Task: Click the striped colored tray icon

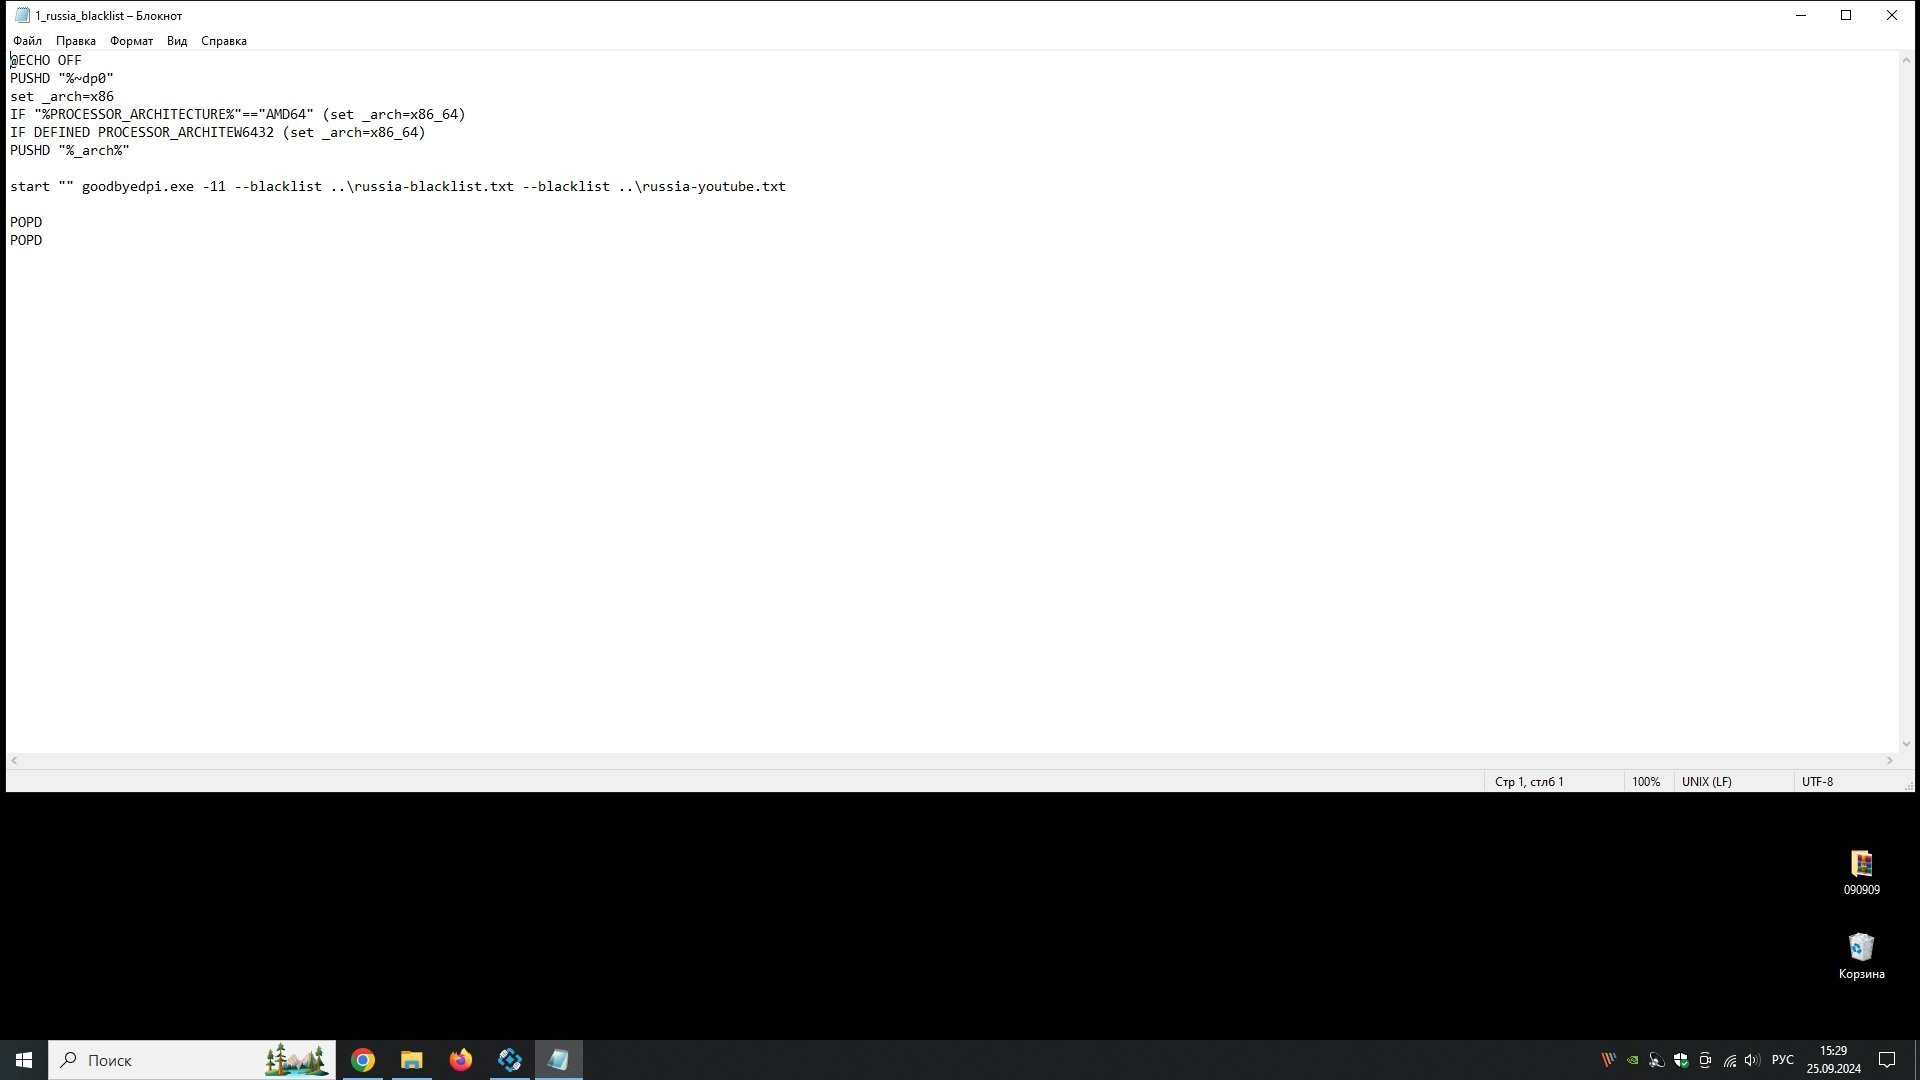Action: click(1608, 1060)
